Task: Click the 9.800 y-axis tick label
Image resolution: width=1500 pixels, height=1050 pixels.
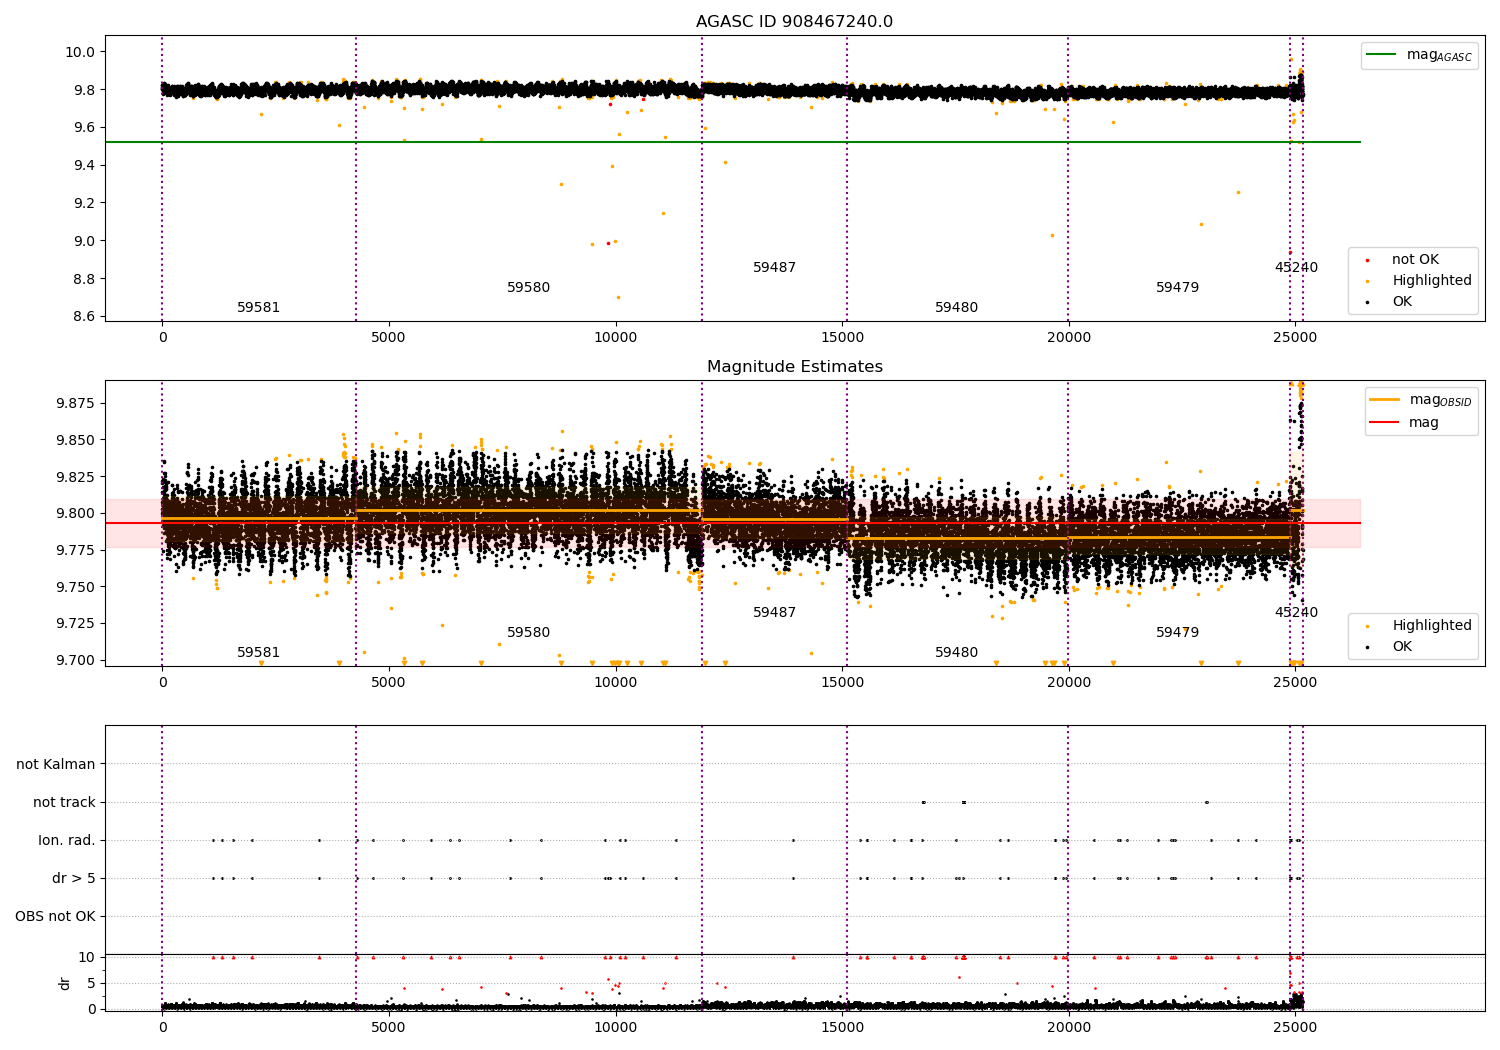Action: (x=76, y=514)
